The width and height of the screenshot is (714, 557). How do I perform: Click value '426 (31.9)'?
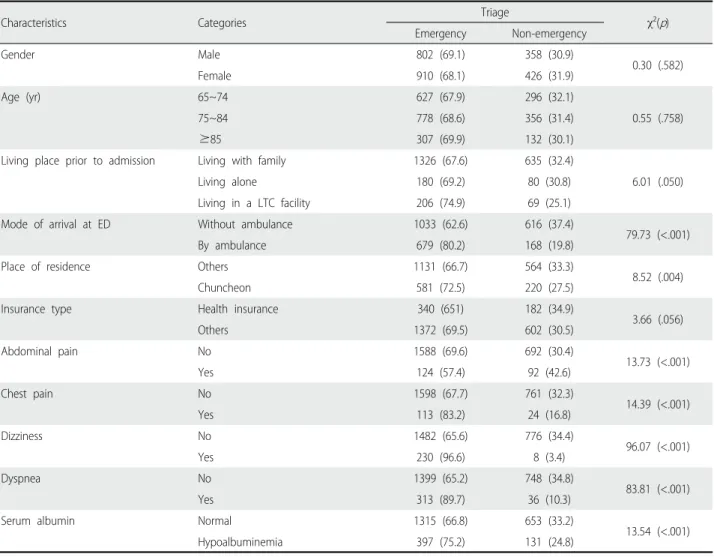tap(549, 76)
